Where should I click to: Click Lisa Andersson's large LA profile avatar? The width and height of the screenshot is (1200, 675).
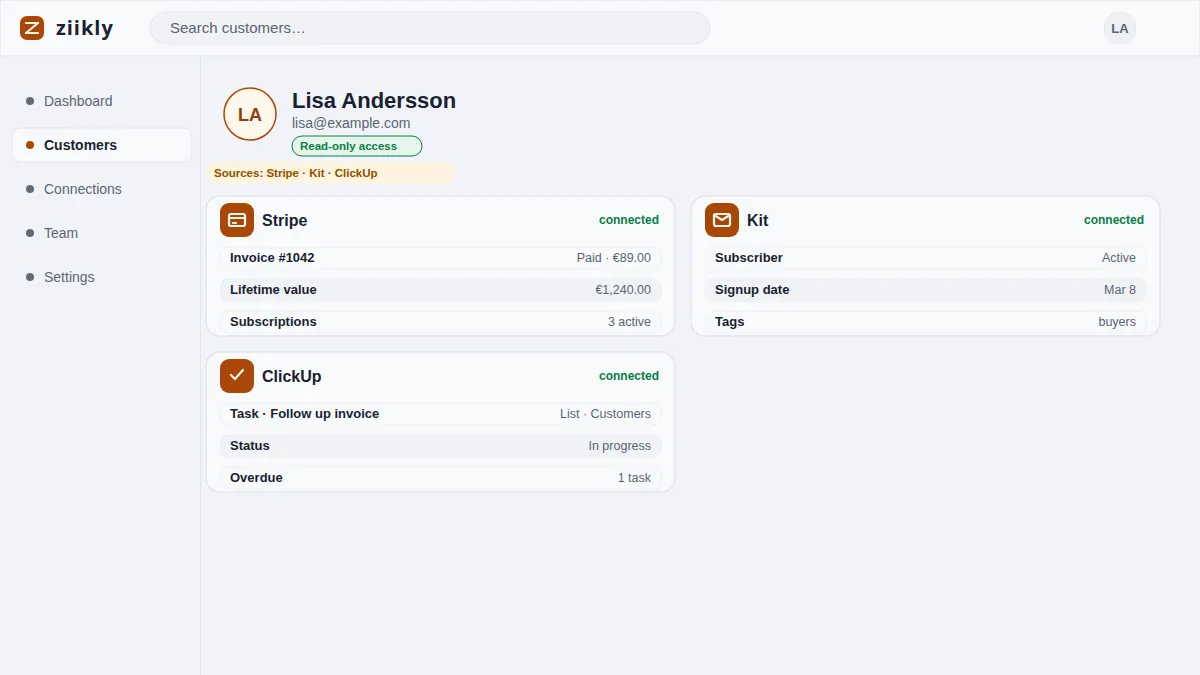tap(250, 114)
